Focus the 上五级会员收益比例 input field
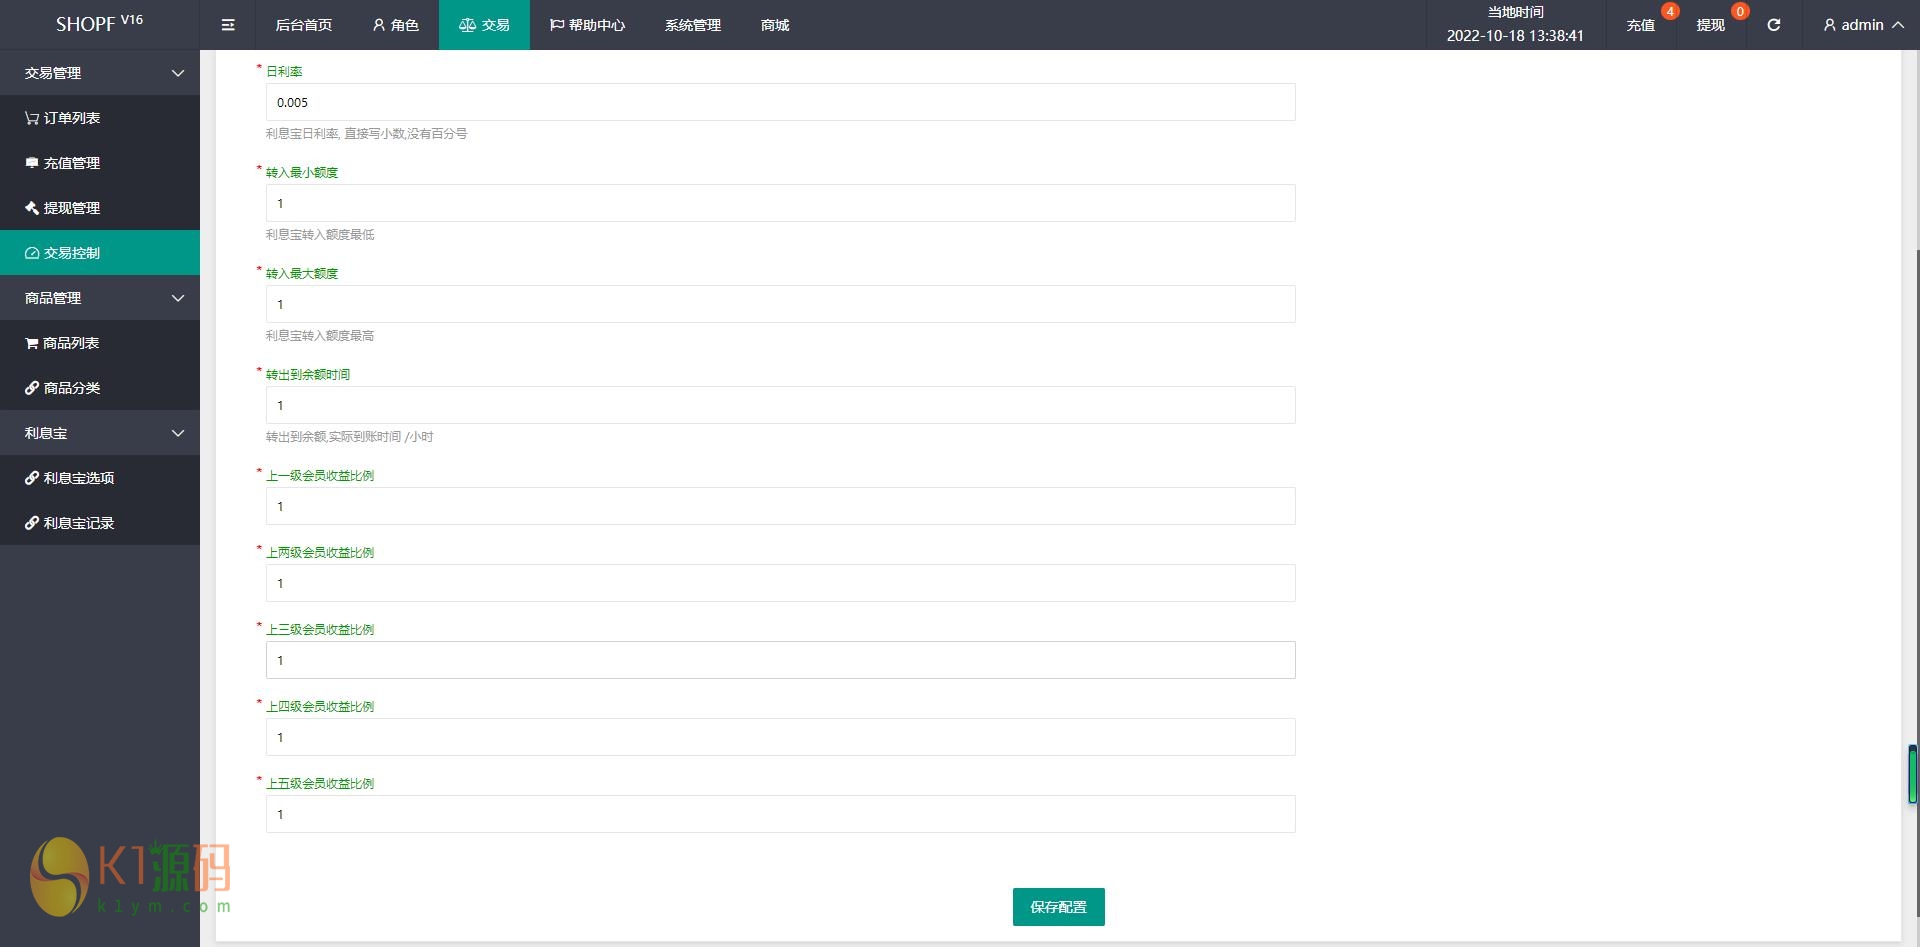Viewport: 1920px width, 947px height. click(780, 814)
